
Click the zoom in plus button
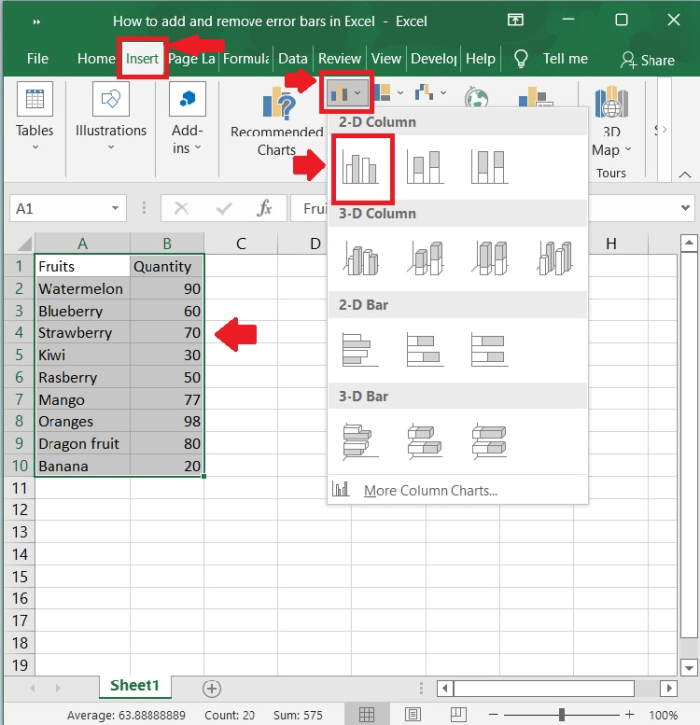point(629,715)
